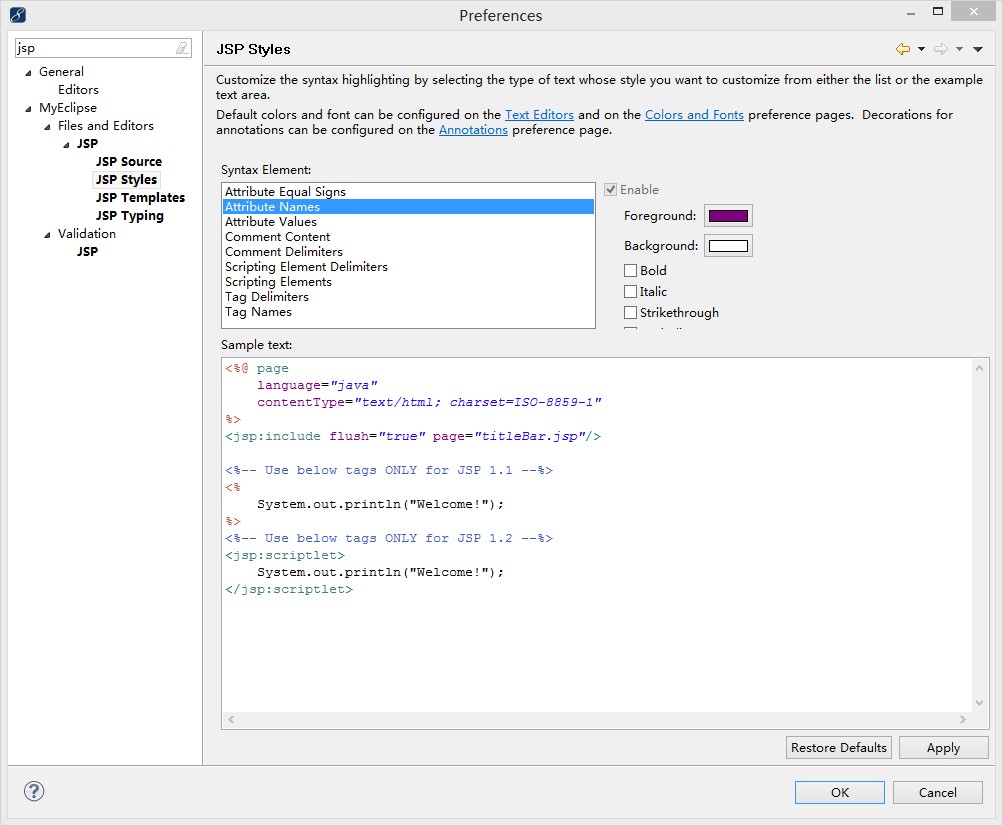The width and height of the screenshot is (1003, 826).
Task: Open the JSP Typing preference page
Action: pos(129,216)
